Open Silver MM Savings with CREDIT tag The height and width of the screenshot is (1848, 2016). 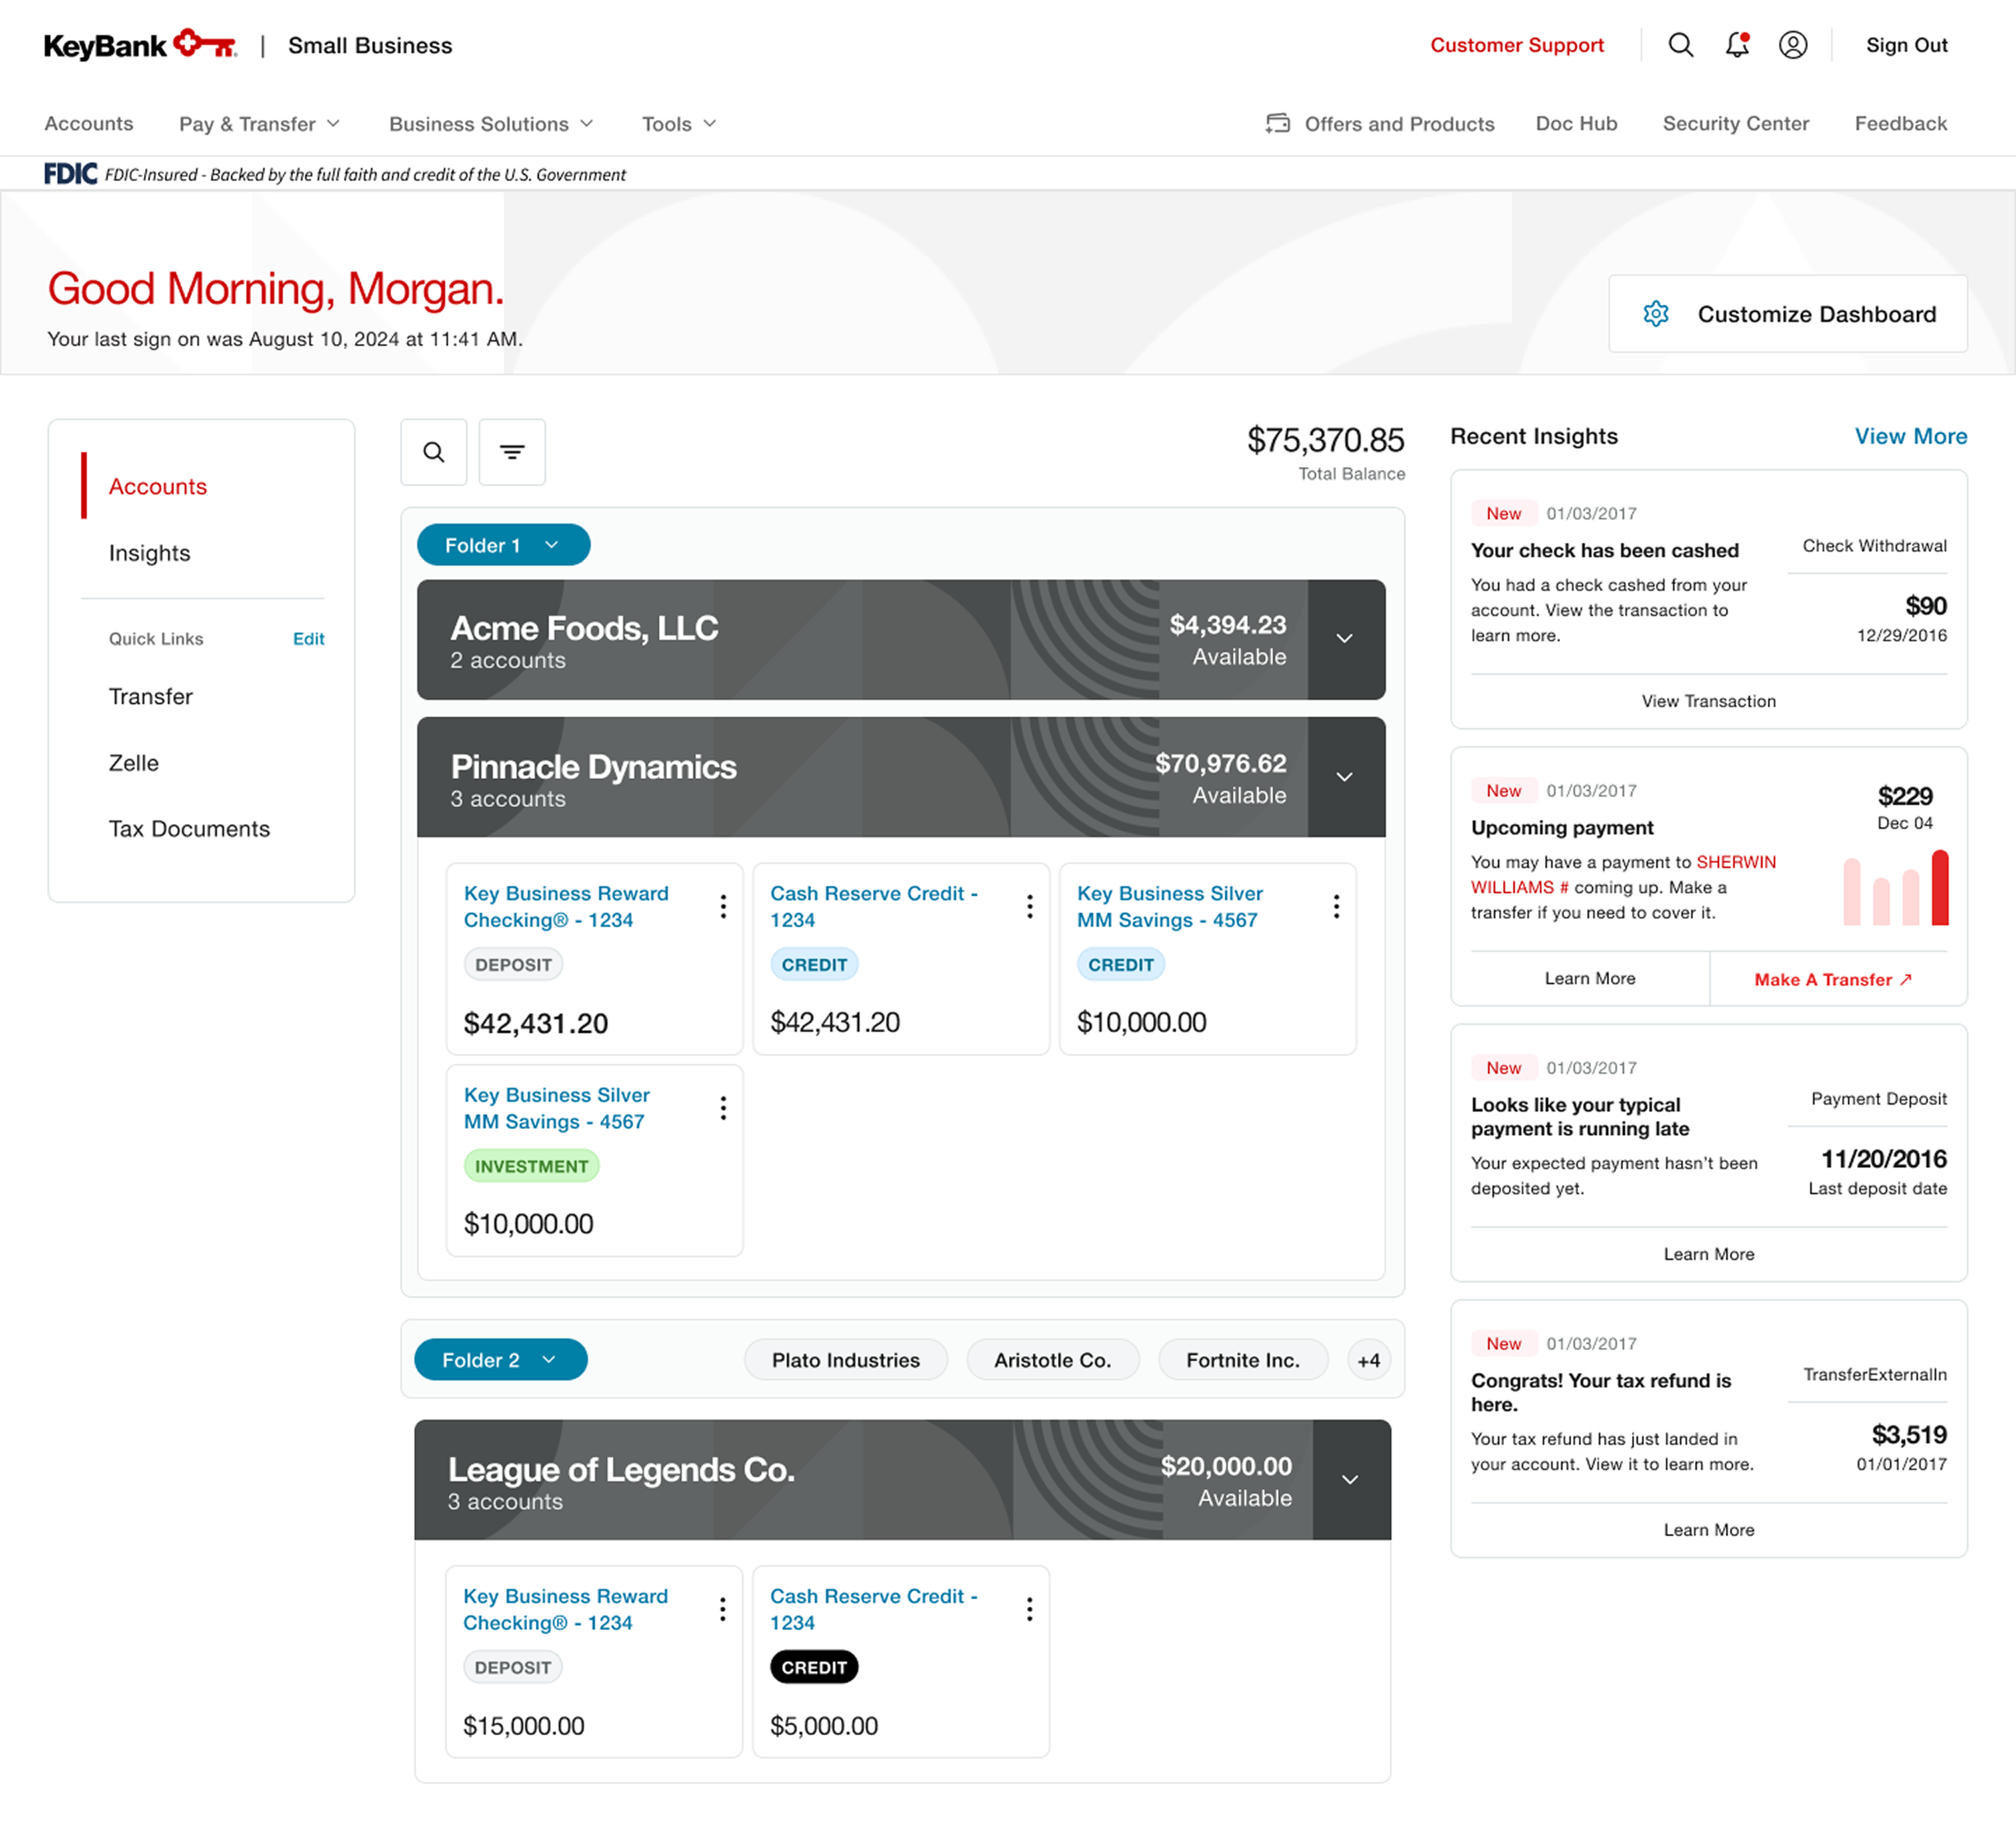(1169, 907)
